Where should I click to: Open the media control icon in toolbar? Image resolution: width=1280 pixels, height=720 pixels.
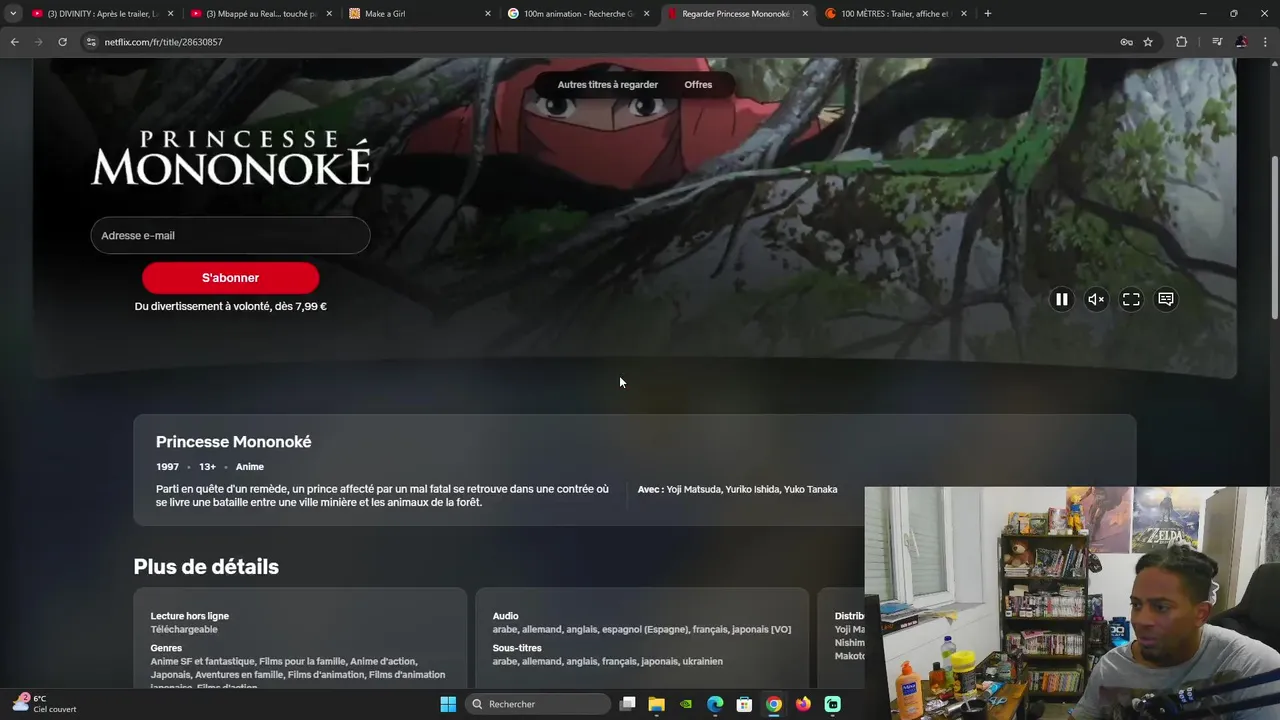coord(1216,42)
